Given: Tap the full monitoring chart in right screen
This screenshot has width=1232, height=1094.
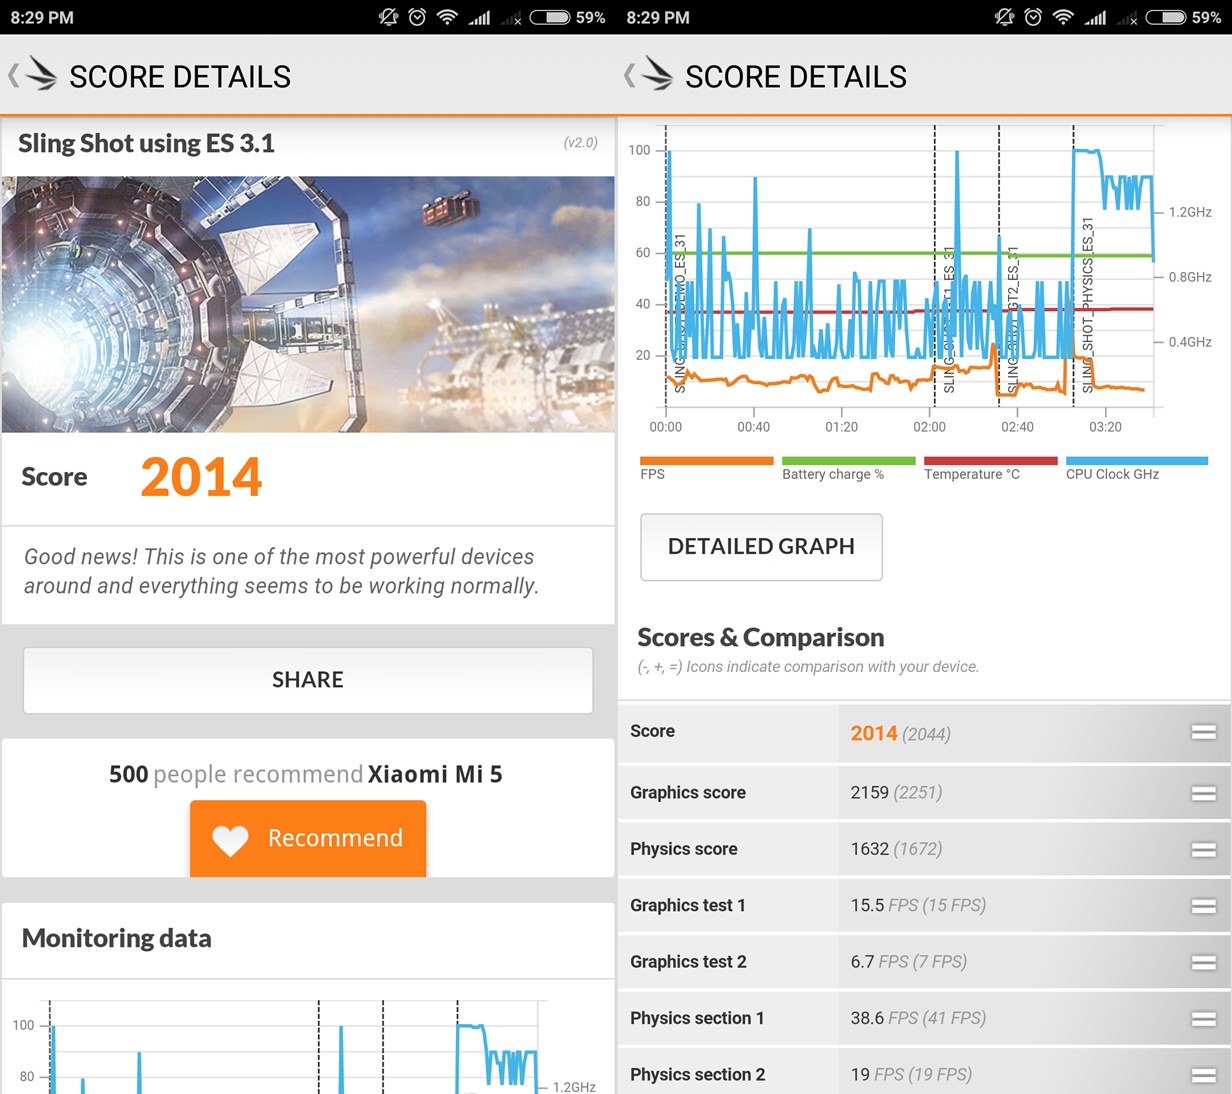Looking at the screenshot, I should (920, 278).
